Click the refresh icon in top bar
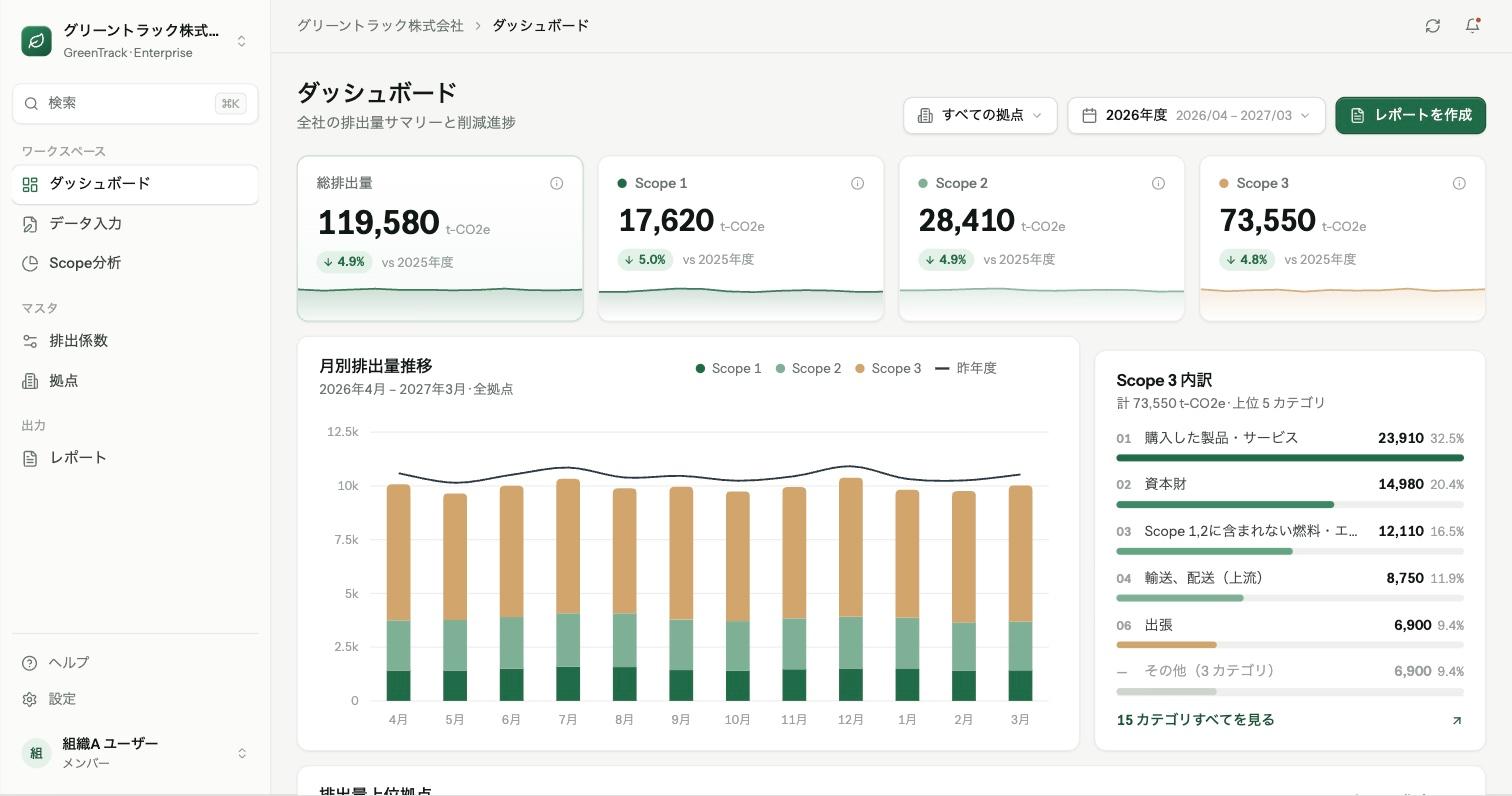 tap(1433, 26)
